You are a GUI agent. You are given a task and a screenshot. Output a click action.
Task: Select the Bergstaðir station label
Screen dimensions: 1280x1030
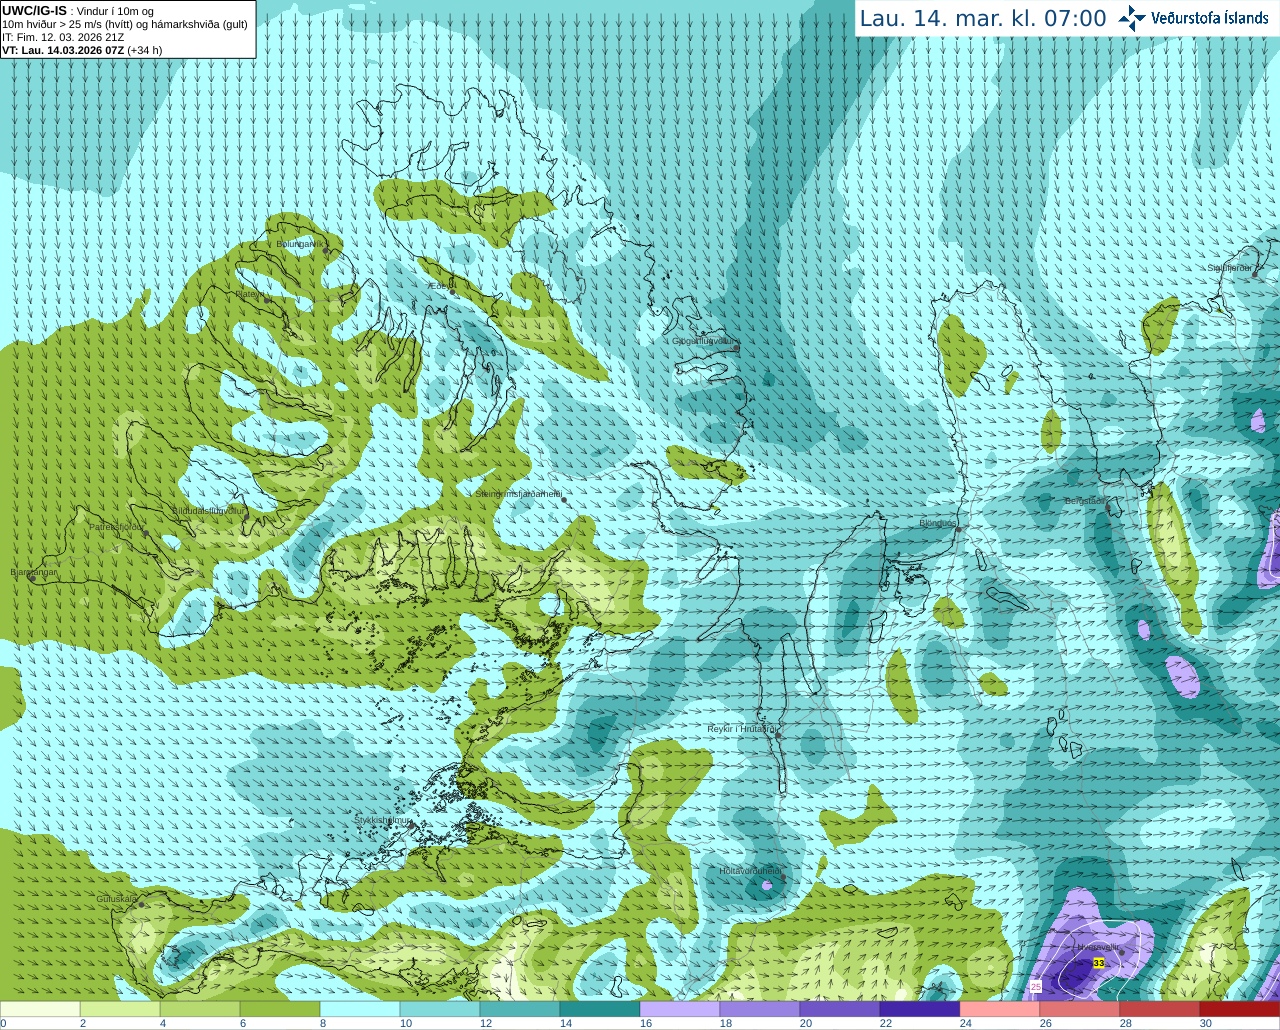coord(1085,500)
